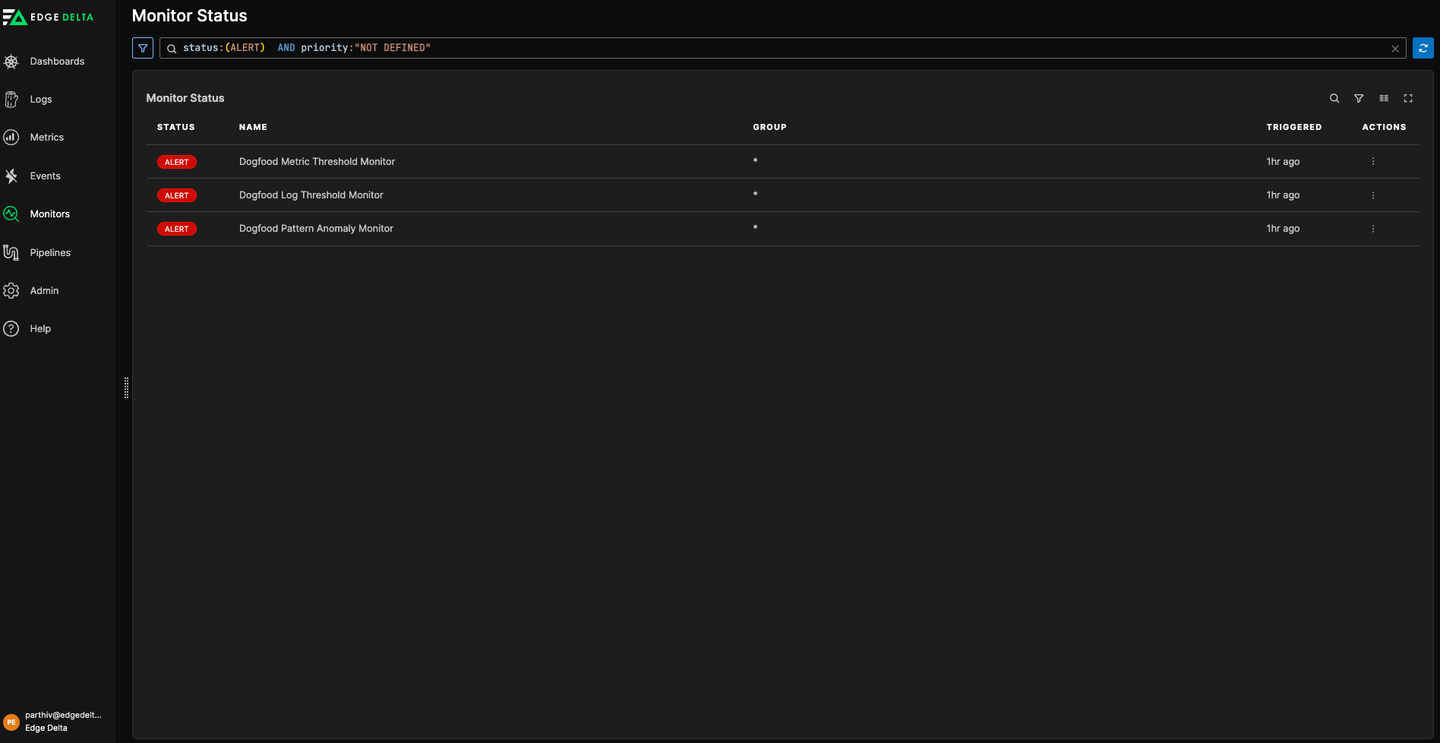Click into the monitor search query field
This screenshot has width=1440, height=743.
pos(780,48)
